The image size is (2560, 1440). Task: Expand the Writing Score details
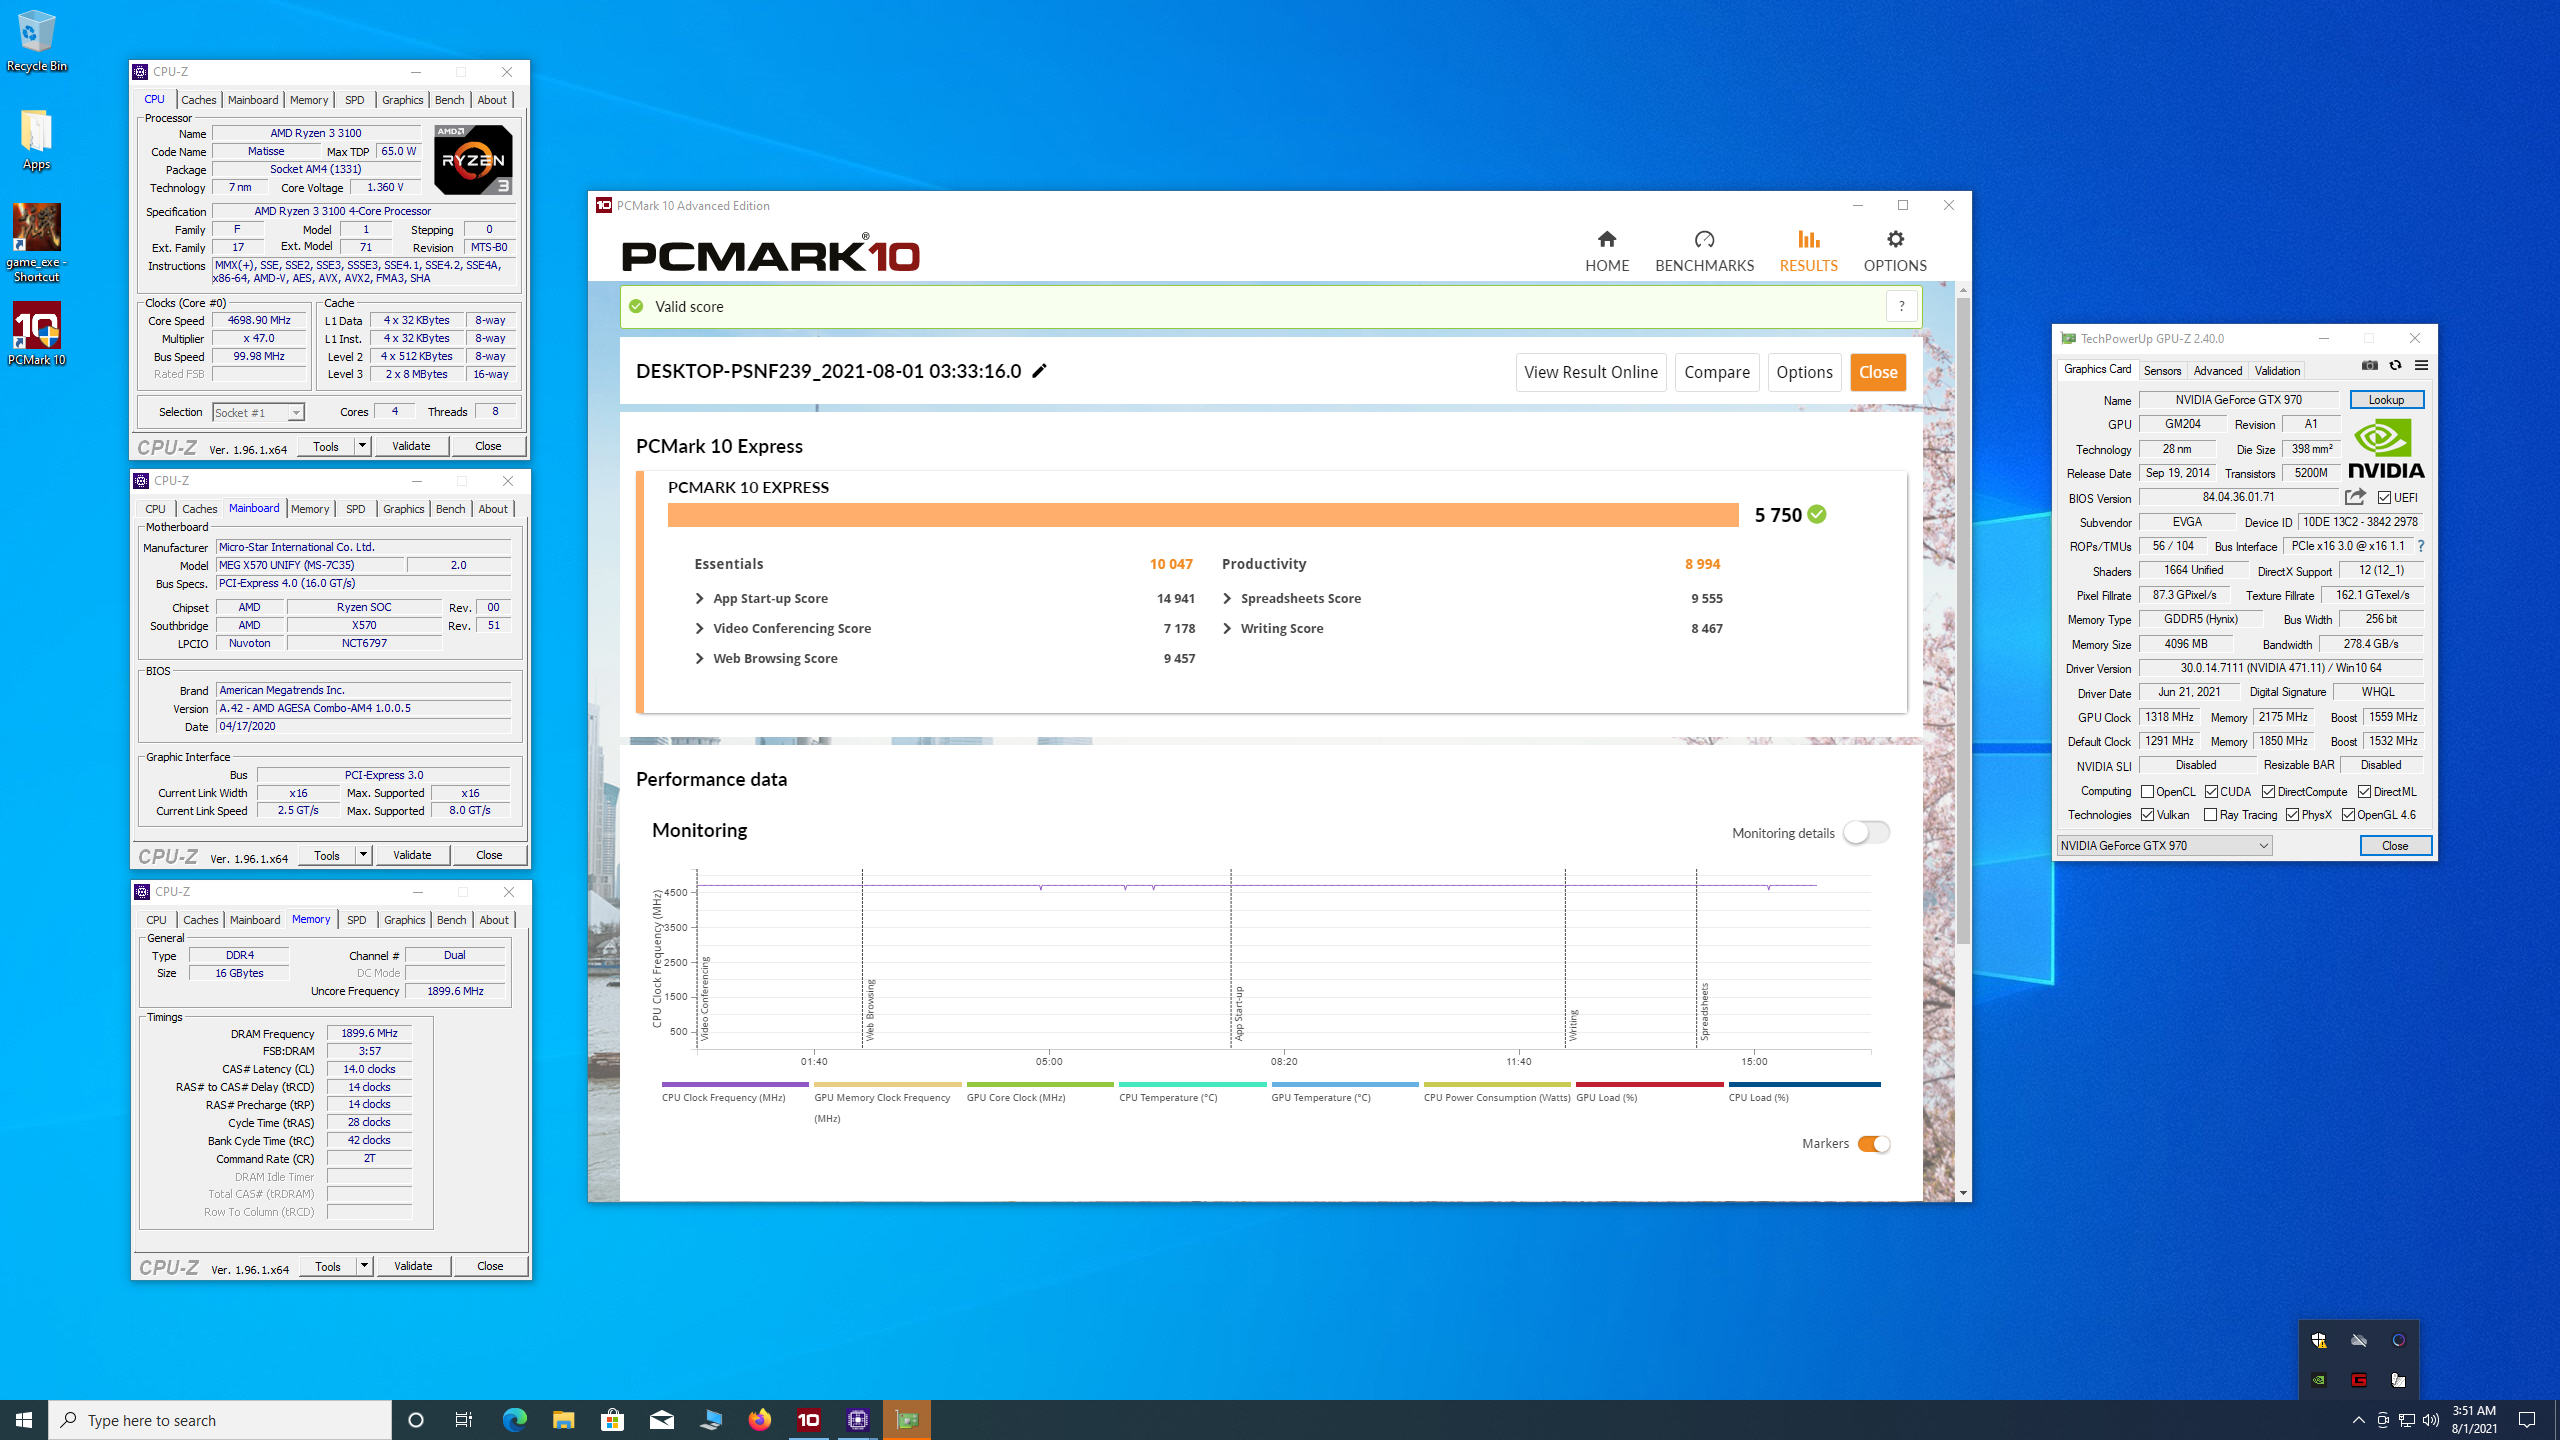pos(1227,628)
